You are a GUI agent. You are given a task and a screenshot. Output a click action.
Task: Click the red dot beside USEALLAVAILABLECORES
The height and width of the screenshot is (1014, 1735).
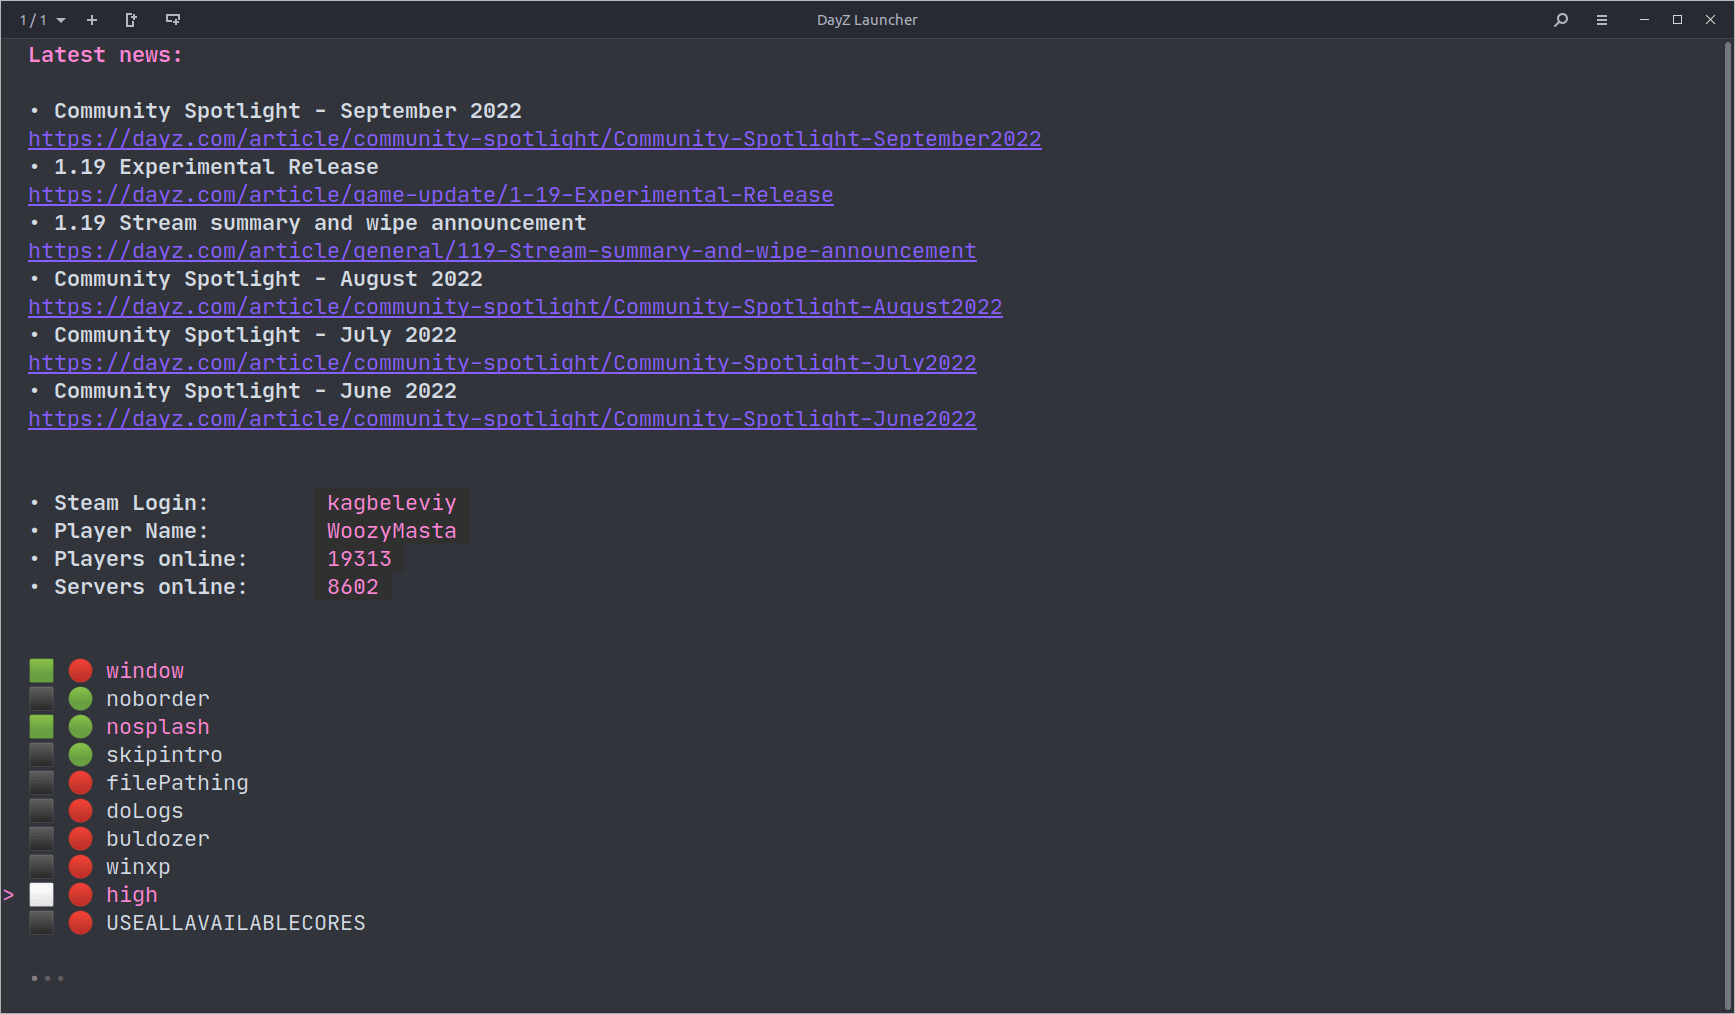[x=80, y=922]
